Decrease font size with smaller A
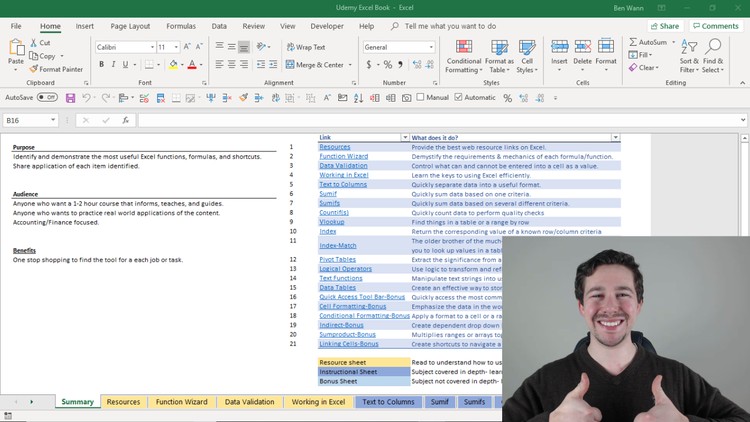Screen dimensions: 750x422 pyautogui.click(x=199, y=46)
